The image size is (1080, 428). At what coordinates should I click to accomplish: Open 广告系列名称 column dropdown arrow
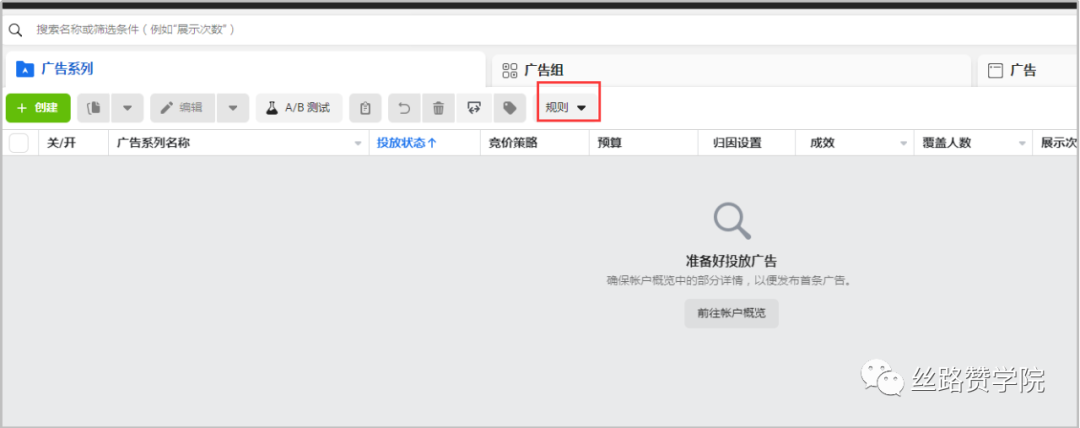point(358,143)
